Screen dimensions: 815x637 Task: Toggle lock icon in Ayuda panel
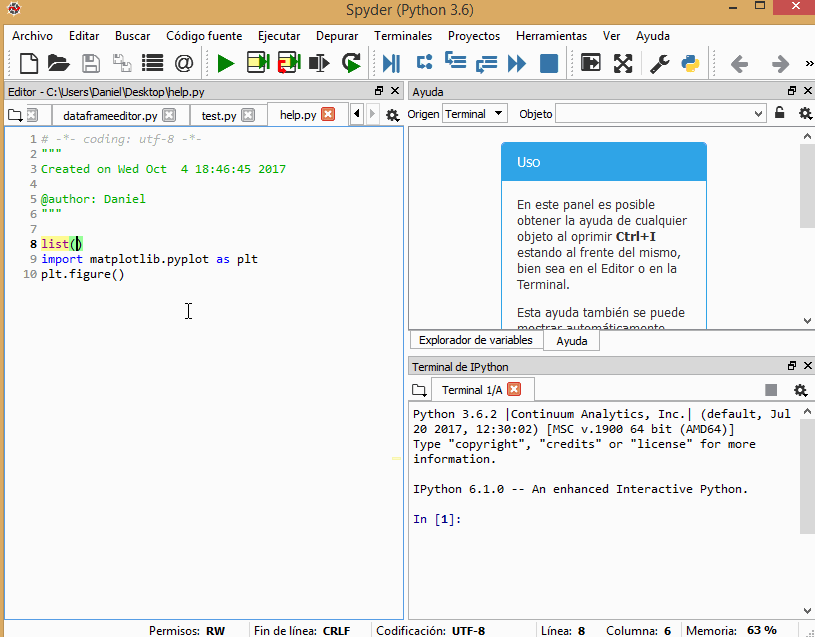tap(780, 113)
